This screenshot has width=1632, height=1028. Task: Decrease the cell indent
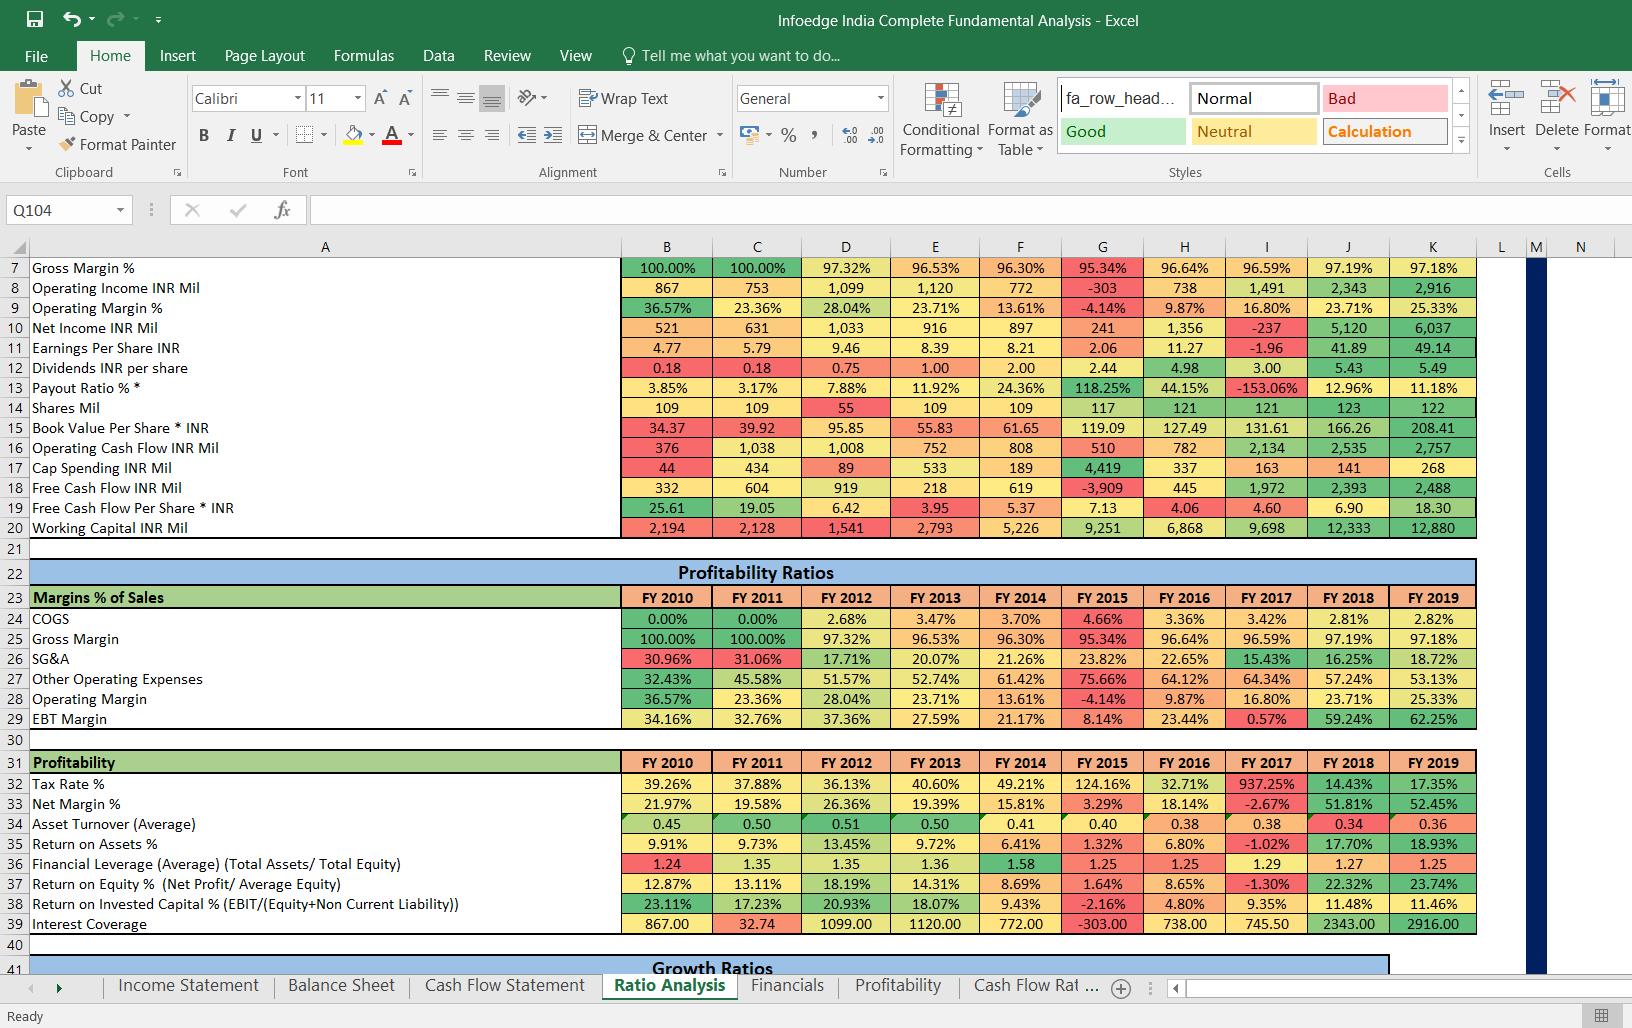pos(527,135)
